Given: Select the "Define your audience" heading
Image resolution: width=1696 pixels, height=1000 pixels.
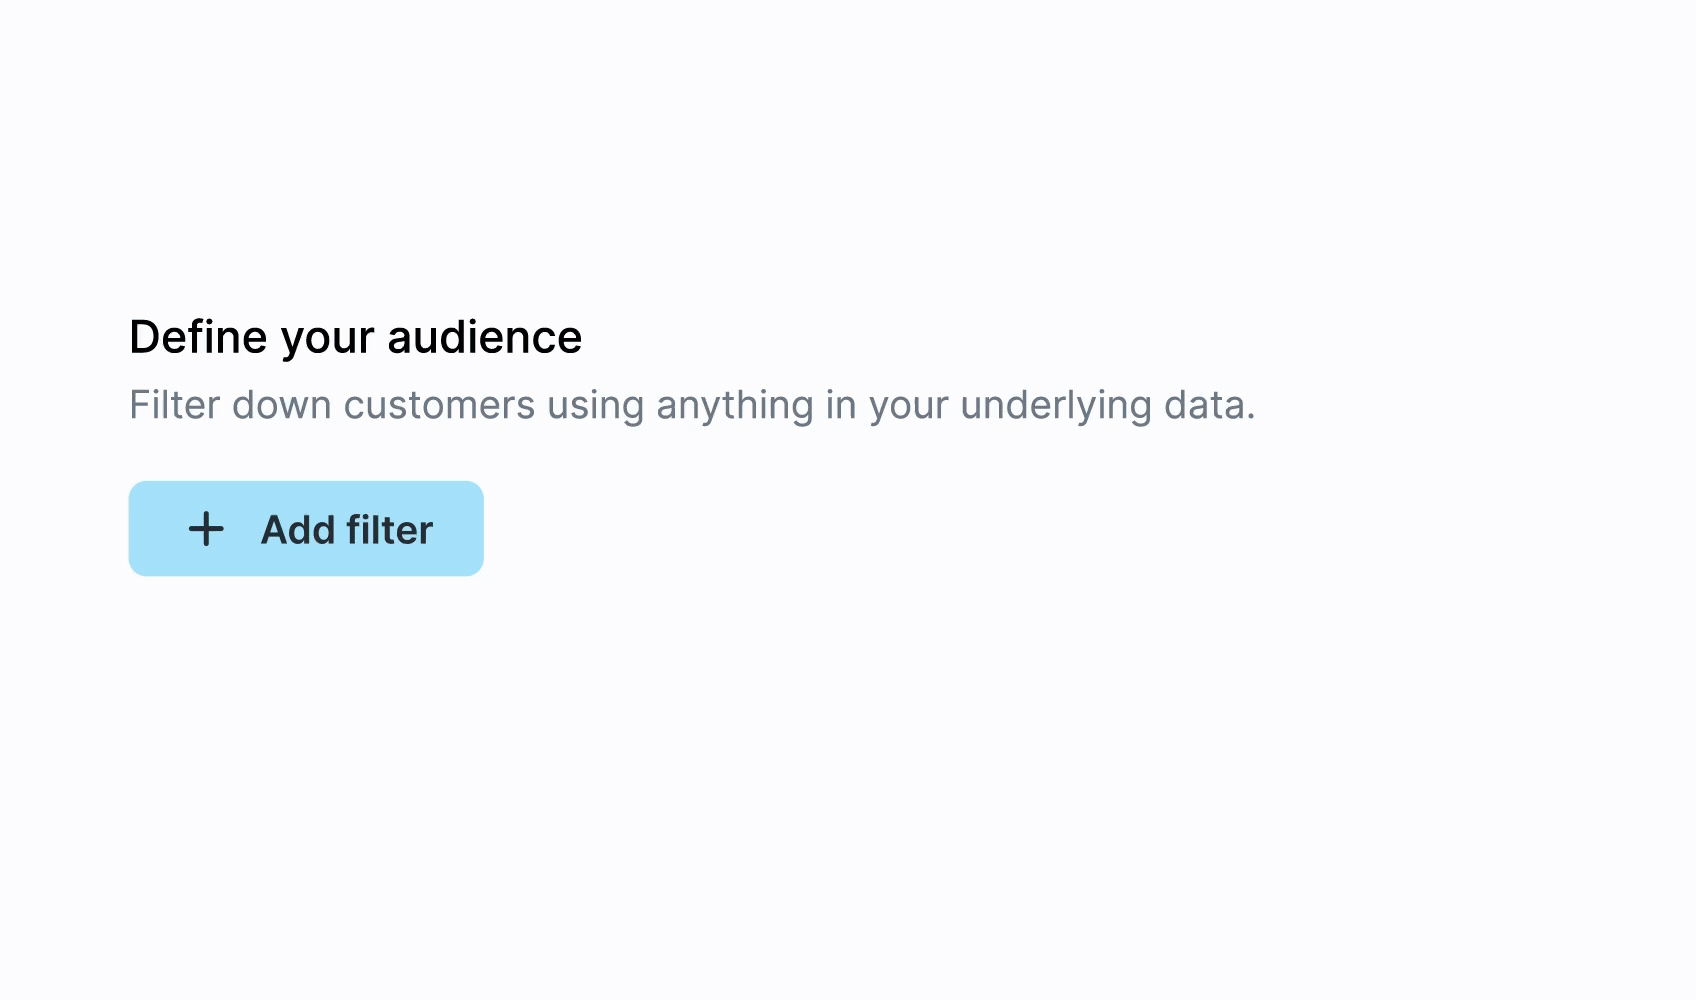Looking at the screenshot, I should click(x=355, y=337).
